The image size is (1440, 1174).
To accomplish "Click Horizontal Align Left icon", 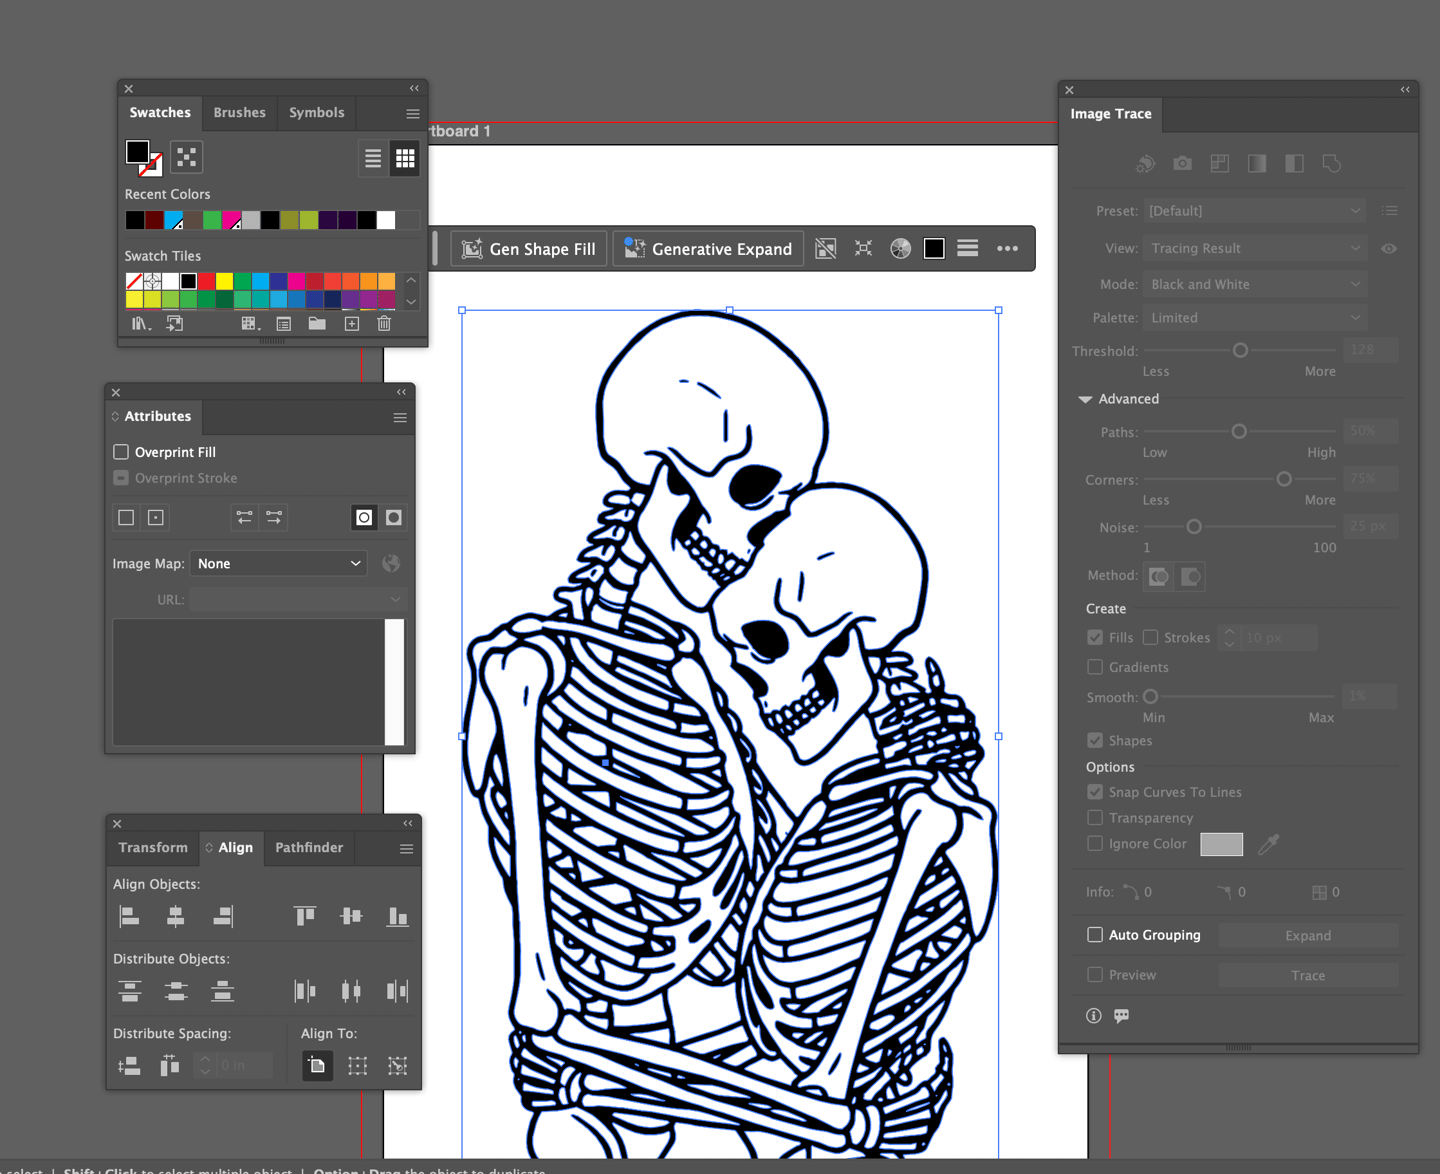I will coord(129,916).
